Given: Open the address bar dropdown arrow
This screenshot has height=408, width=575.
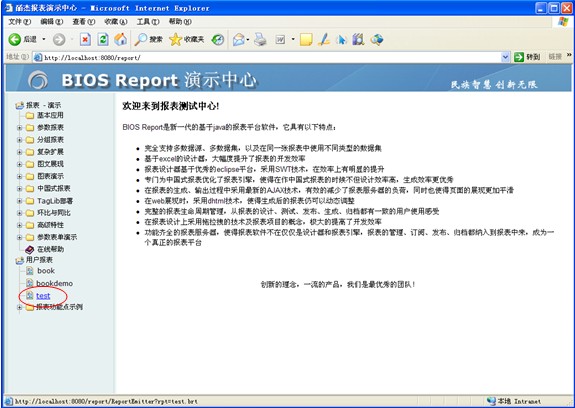Looking at the screenshot, I should 505,57.
